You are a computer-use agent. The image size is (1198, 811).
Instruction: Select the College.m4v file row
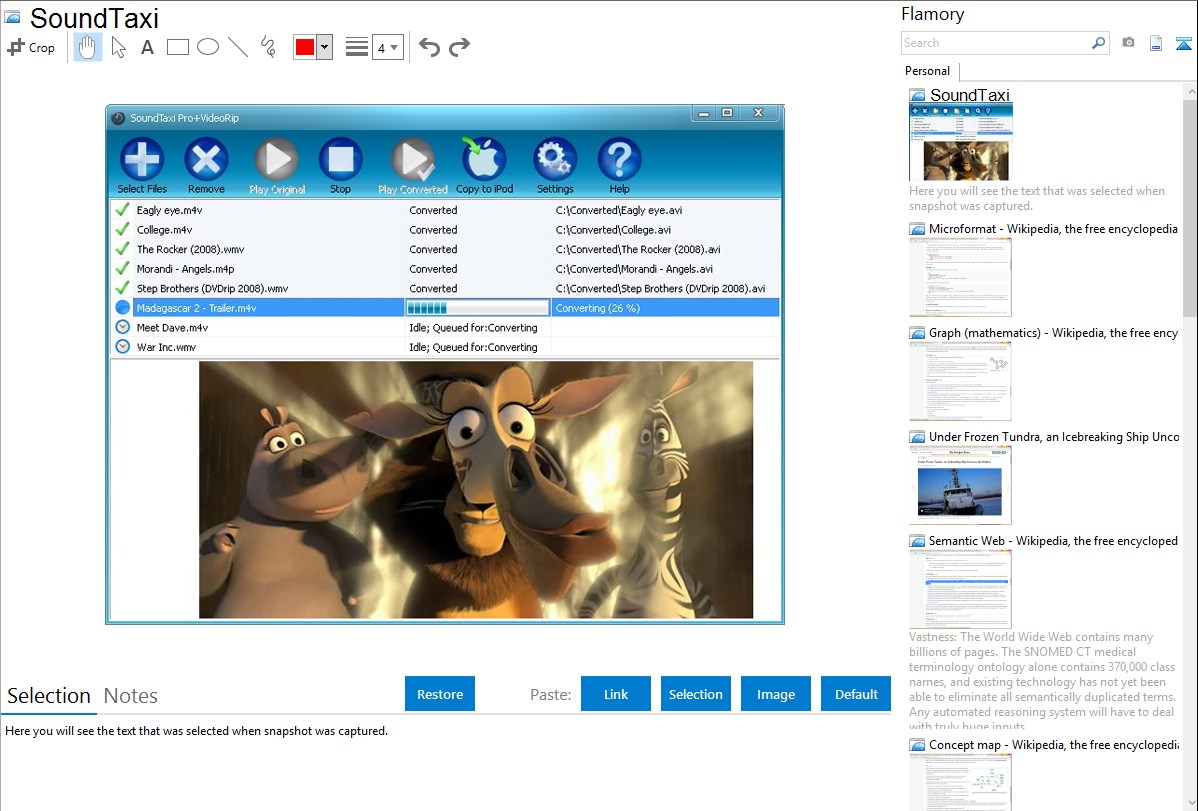[x=445, y=230]
